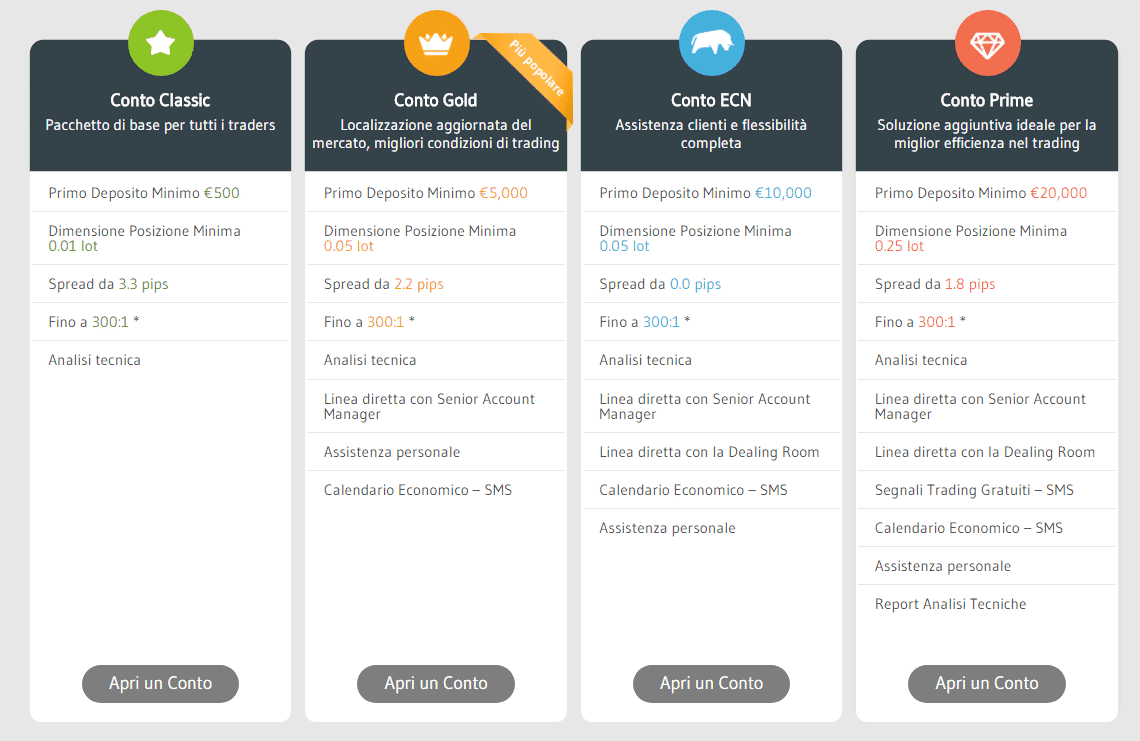Click 'Segnali Trading Gratuiti – SMS' row
The image size is (1140, 741).
[x=987, y=490]
